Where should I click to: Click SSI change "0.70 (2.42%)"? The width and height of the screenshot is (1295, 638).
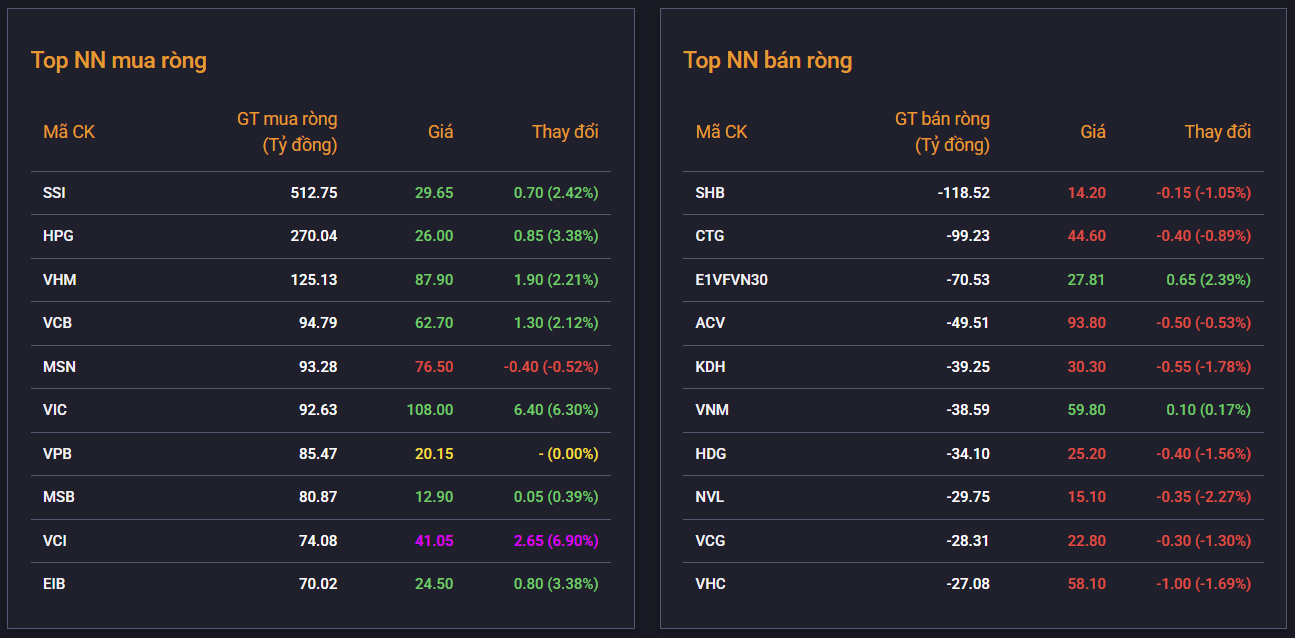[x=556, y=193]
